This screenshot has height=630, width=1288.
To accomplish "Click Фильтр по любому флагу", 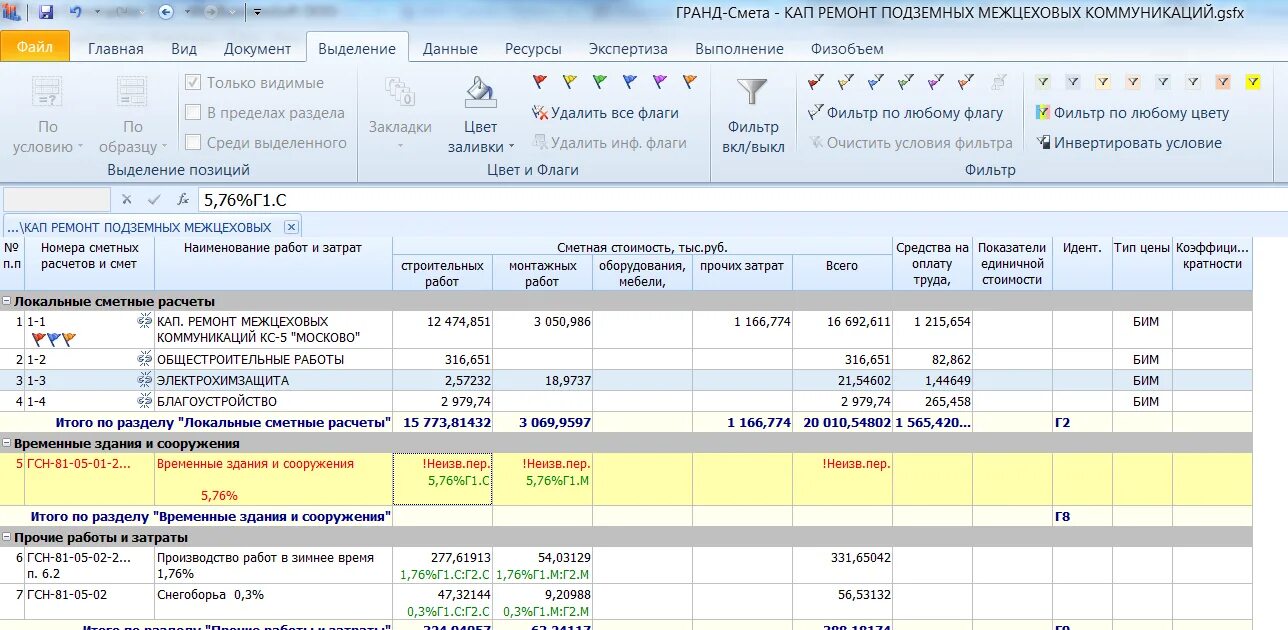I will tap(905, 113).
